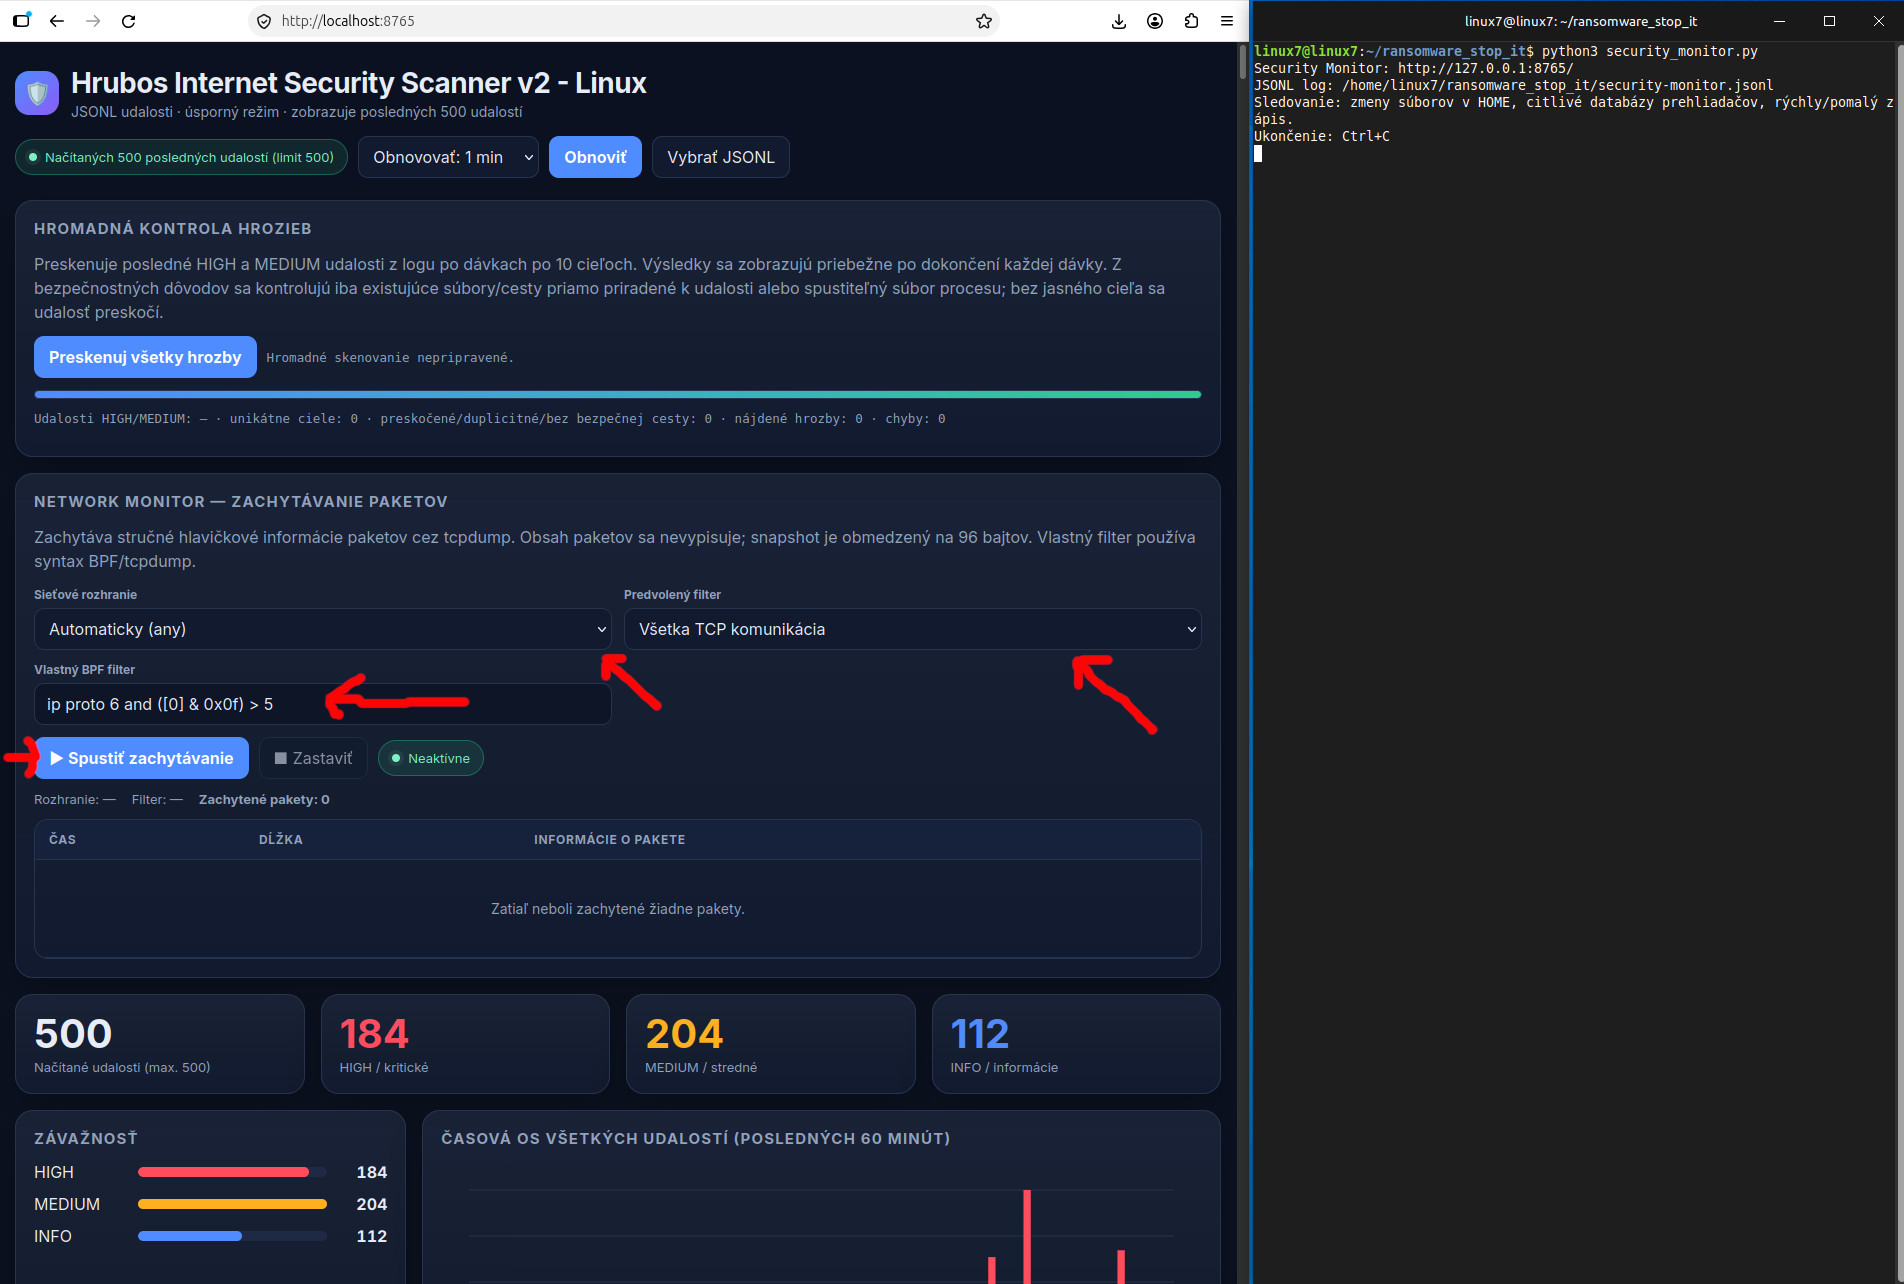Screen dimensions: 1904x1284
Task: Click the MEDIUM severity orange bar
Action: tap(232, 1204)
